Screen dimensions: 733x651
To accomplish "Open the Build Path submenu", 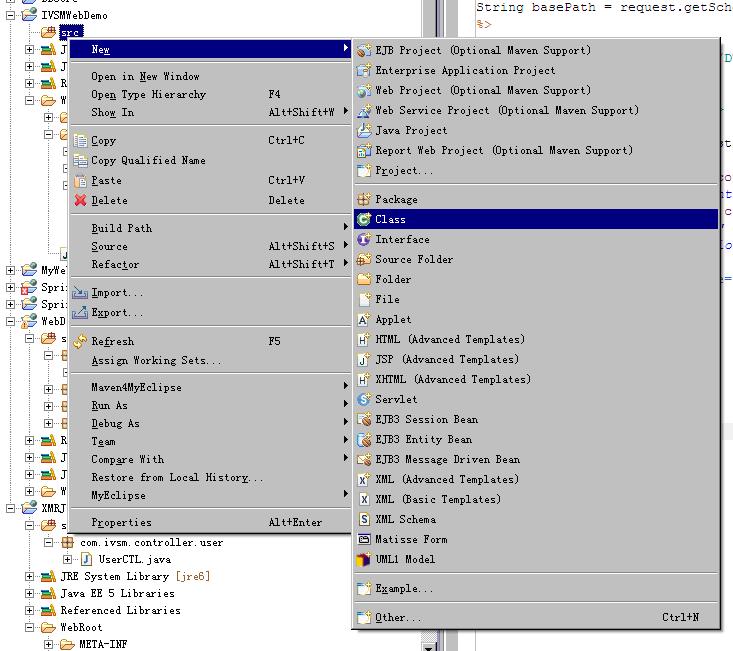I will coord(211,229).
